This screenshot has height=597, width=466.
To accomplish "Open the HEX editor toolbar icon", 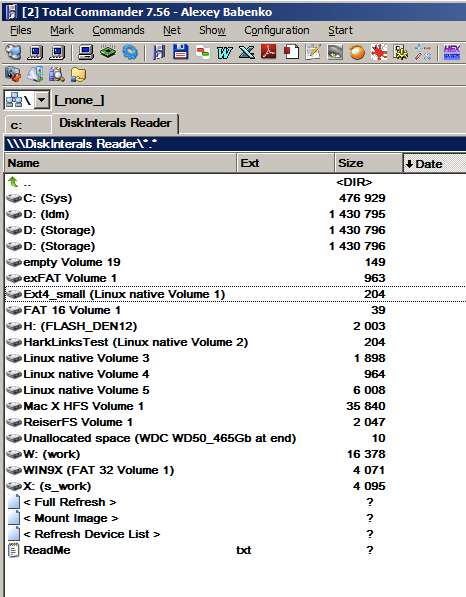I will (x=452, y=52).
